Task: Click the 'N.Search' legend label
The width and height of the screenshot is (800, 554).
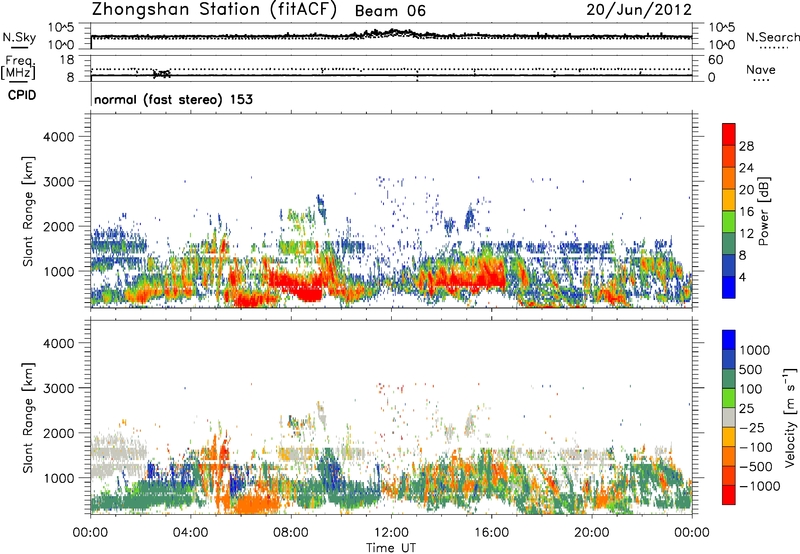Action: (772, 37)
